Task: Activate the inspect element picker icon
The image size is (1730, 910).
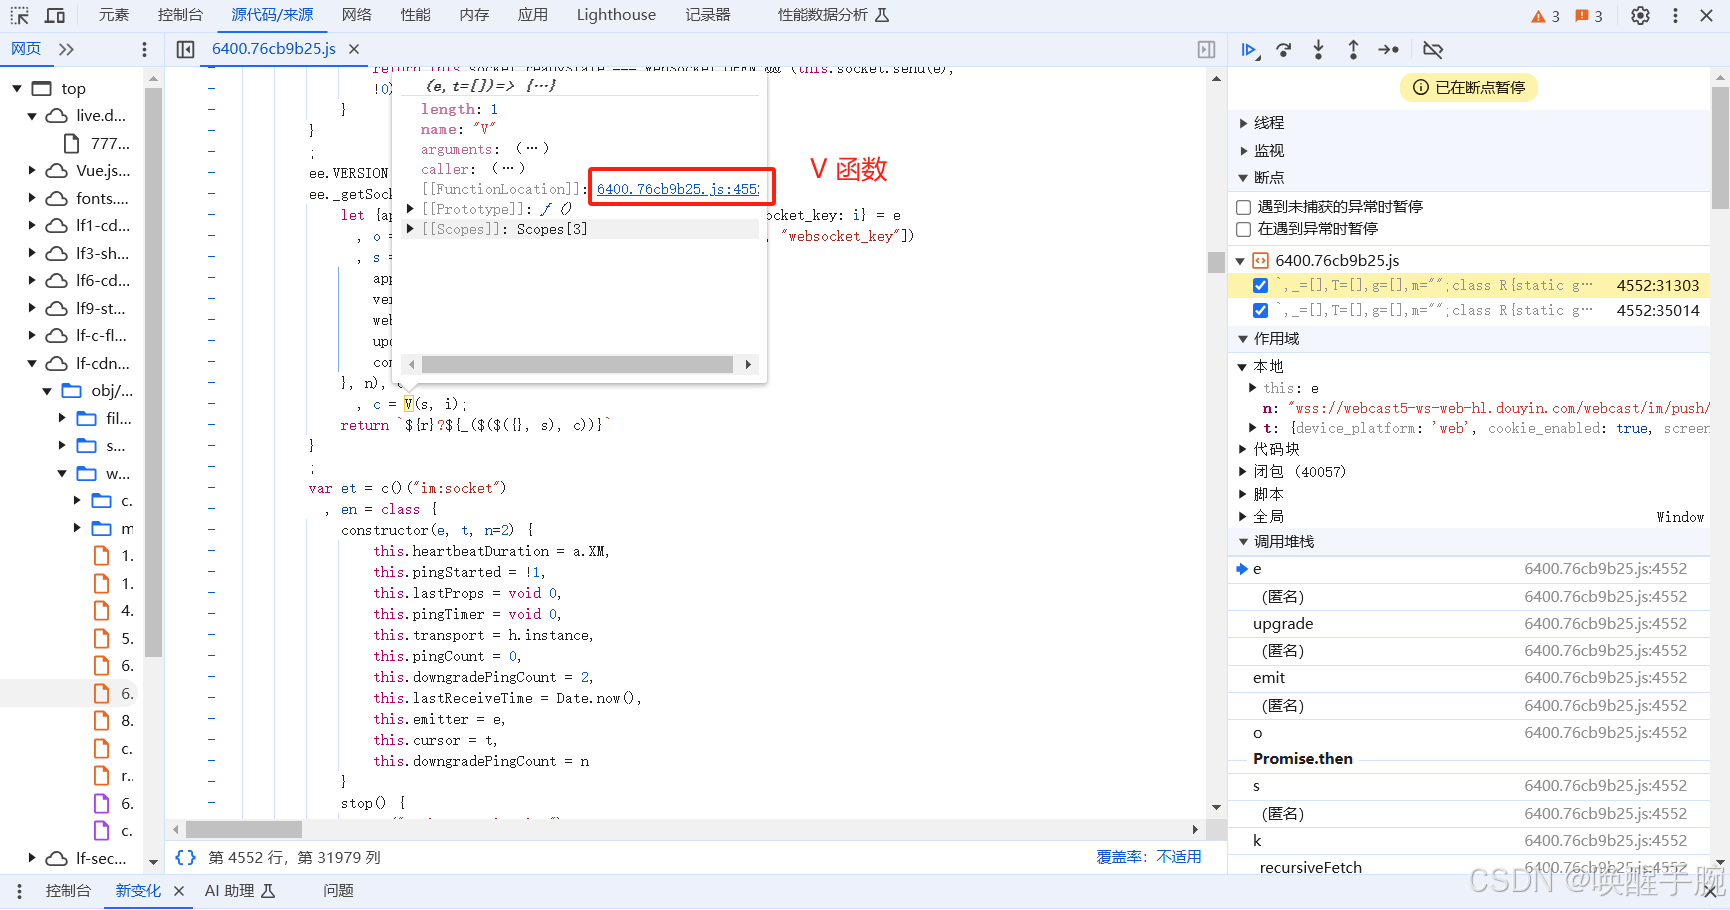Action: click(x=19, y=15)
